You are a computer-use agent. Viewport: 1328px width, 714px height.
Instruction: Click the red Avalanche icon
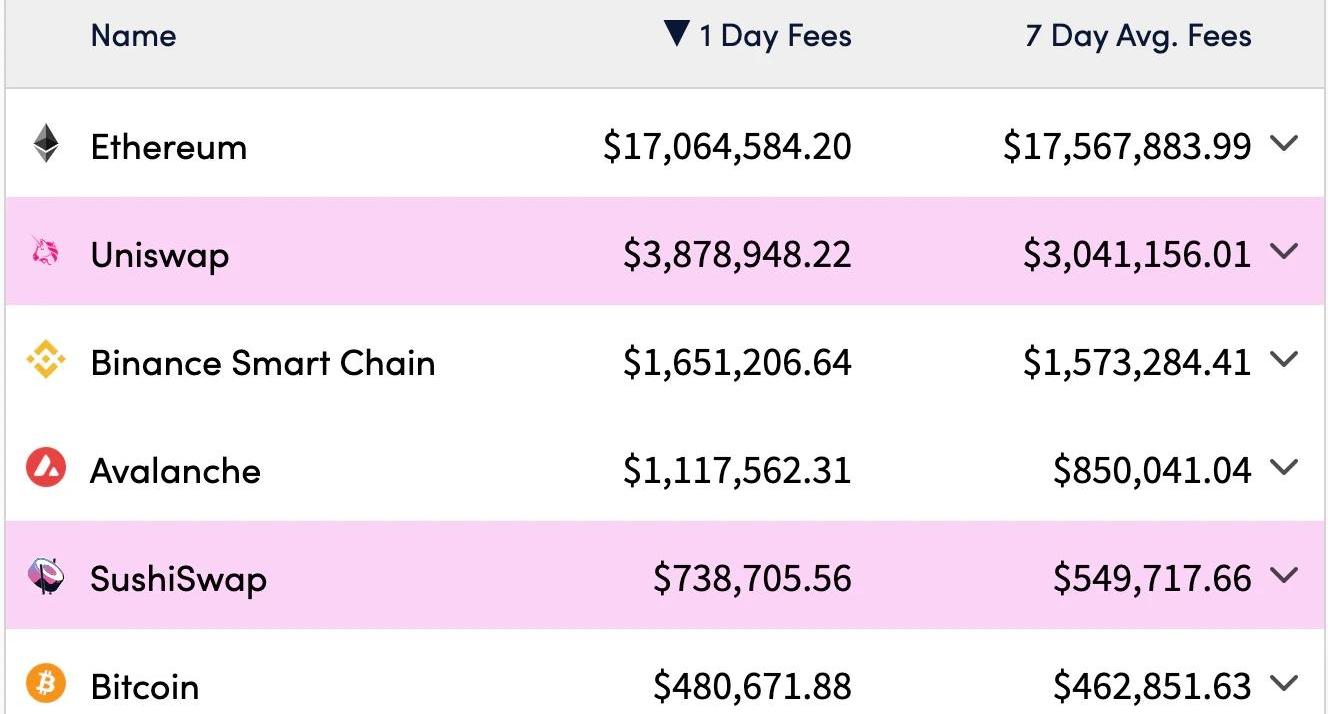coord(46,468)
